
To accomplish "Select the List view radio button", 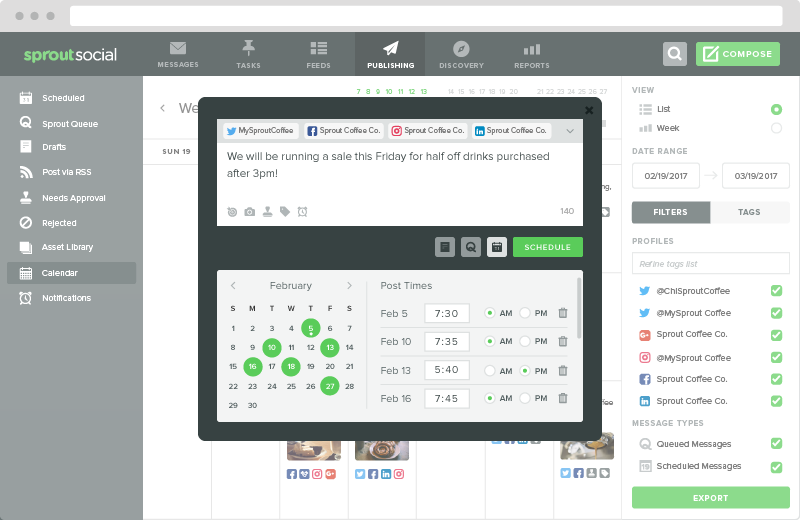I will (x=776, y=109).
